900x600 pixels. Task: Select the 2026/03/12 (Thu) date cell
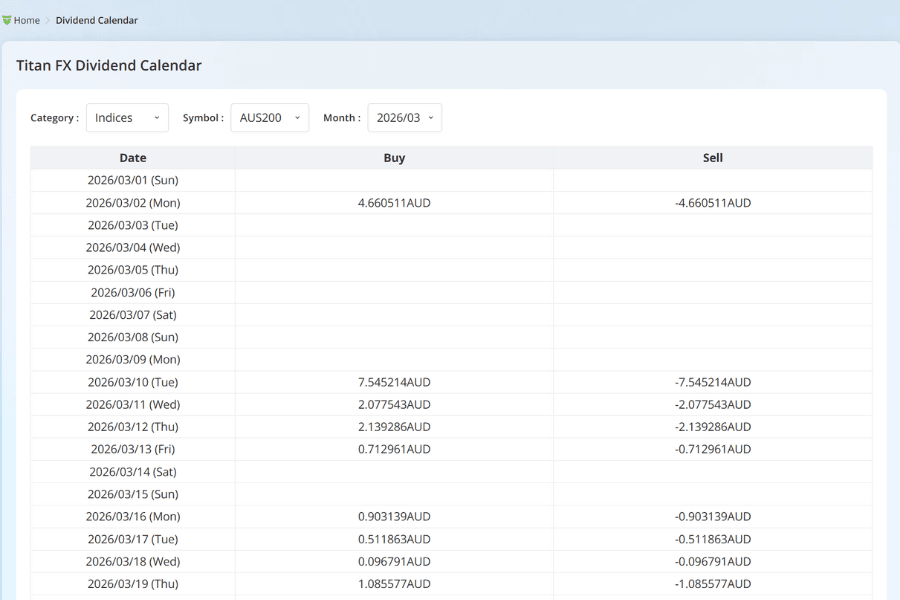pos(133,427)
